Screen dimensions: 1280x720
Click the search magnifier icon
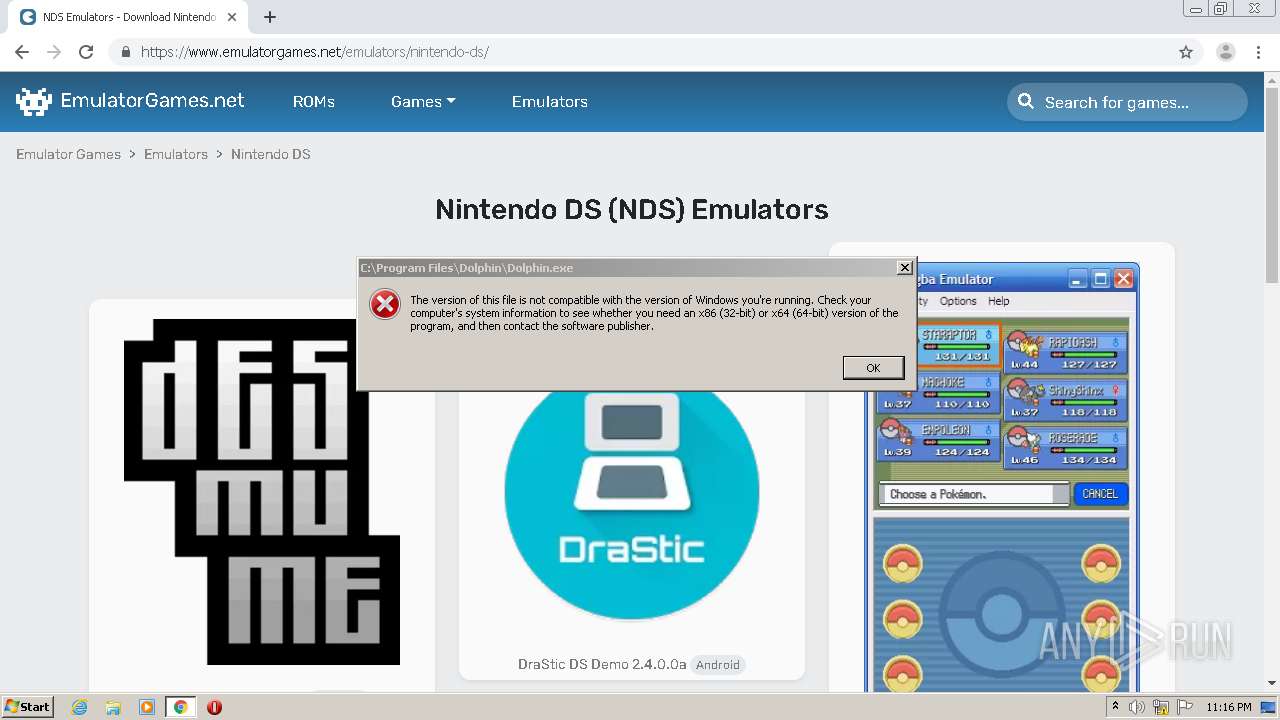(x=1026, y=101)
